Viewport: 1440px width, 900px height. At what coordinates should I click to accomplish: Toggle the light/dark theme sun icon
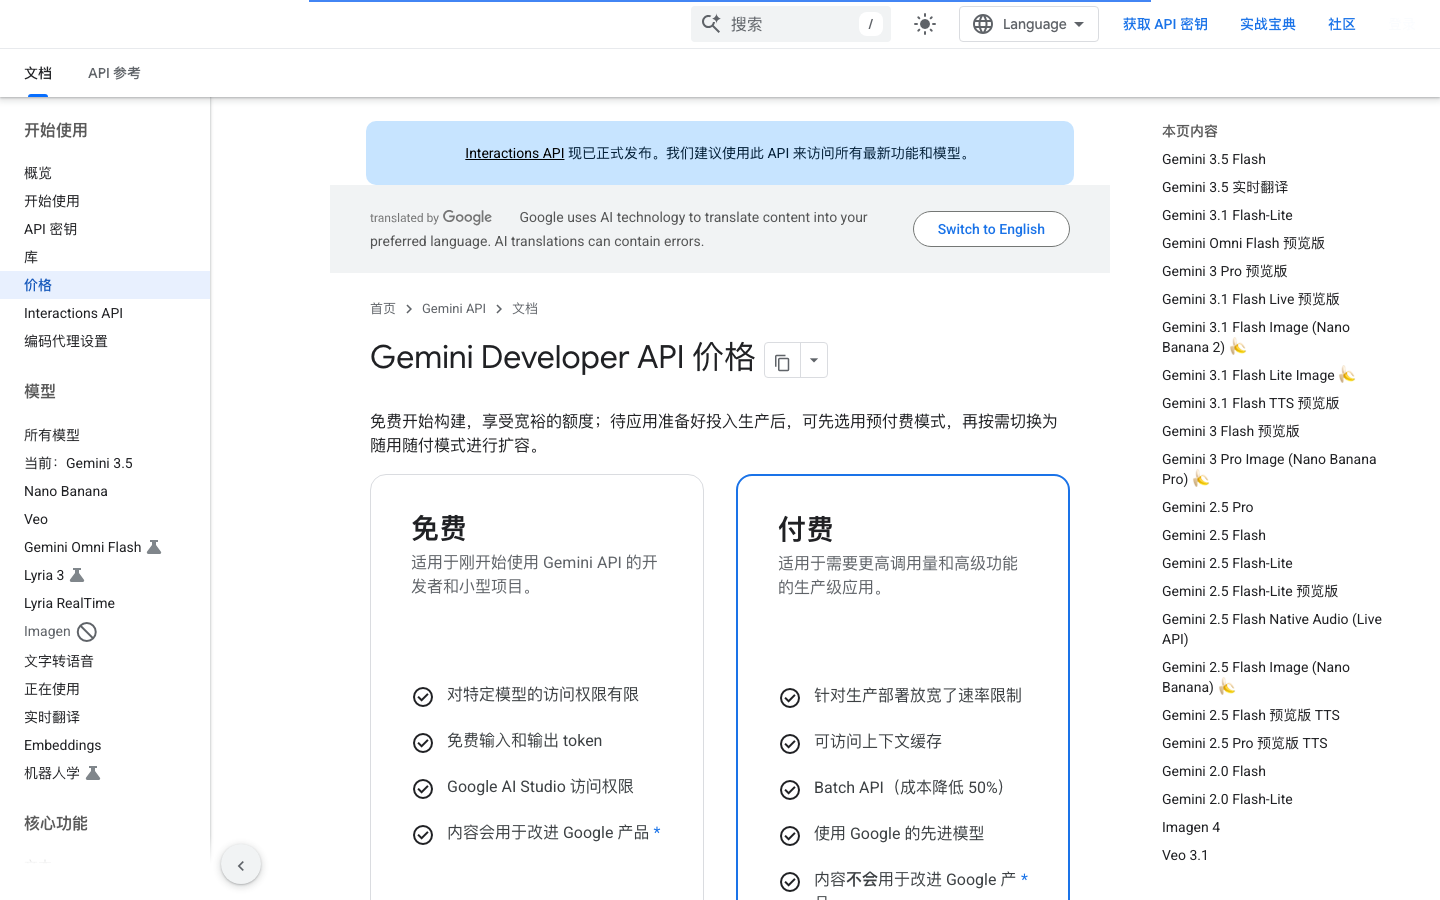click(x=925, y=24)
